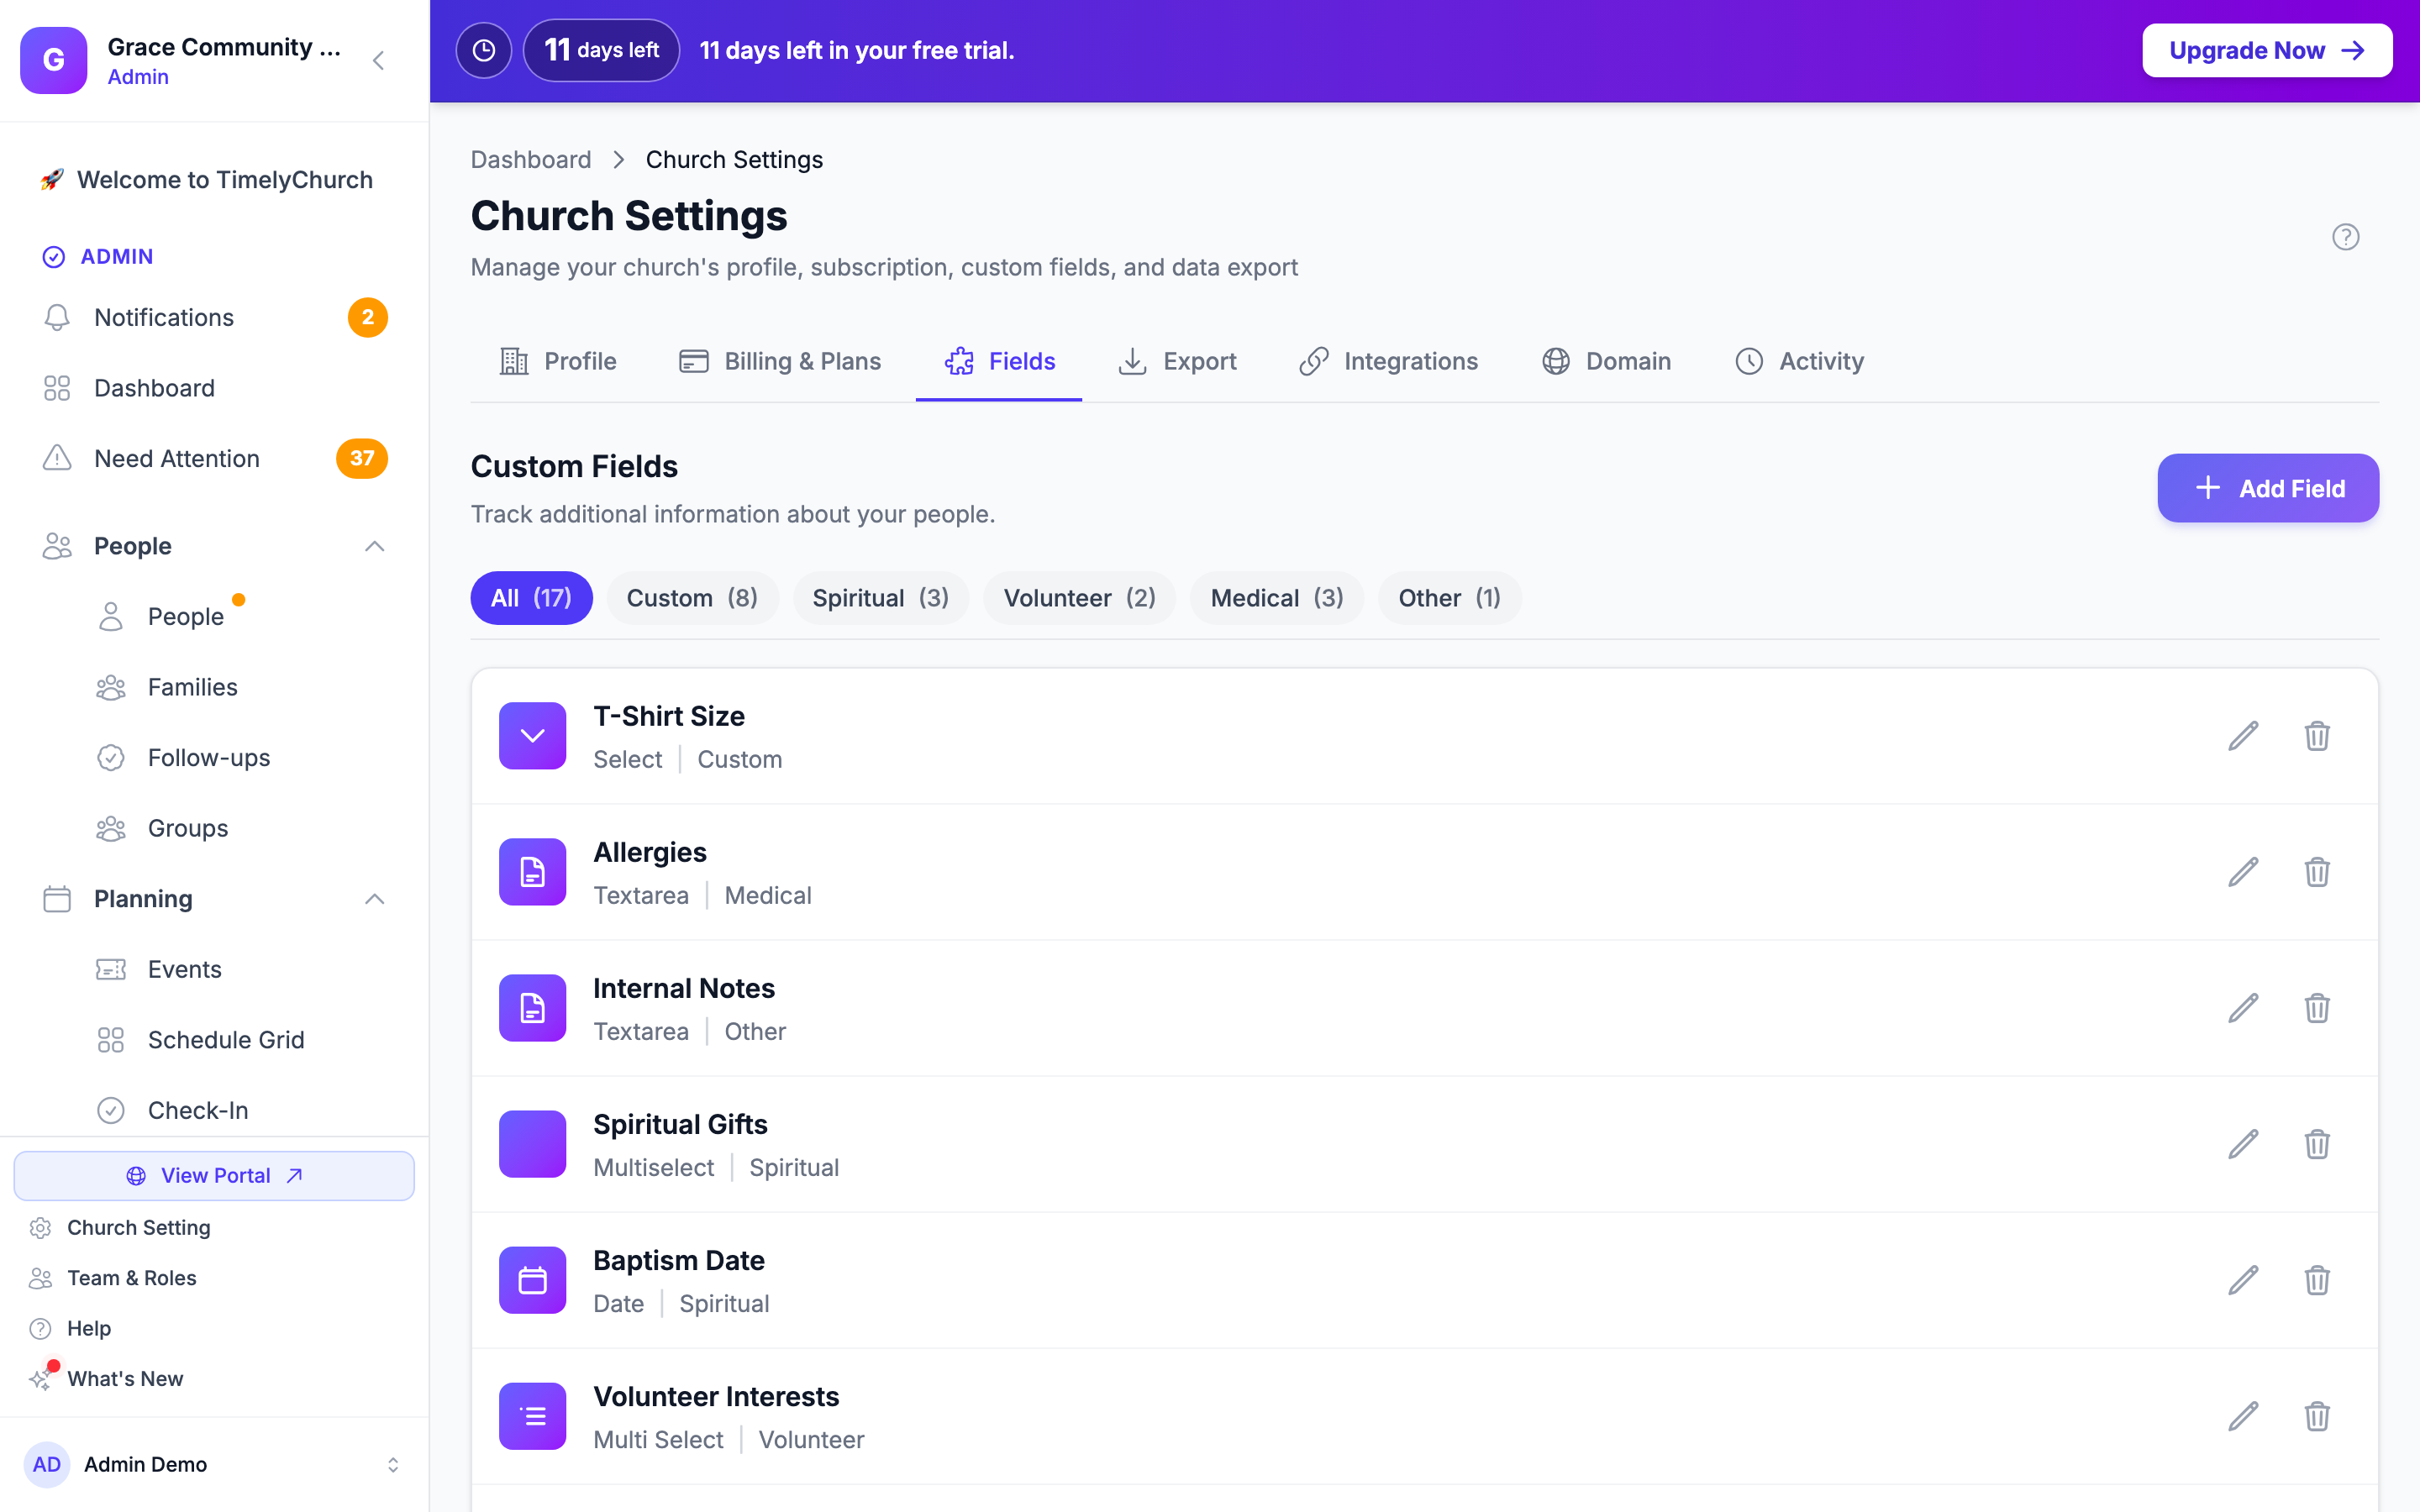Click the Grace Community G logo
The height and width of the screenshot is (1512, 2420).
pyautogui.click(x=54, y=60)
